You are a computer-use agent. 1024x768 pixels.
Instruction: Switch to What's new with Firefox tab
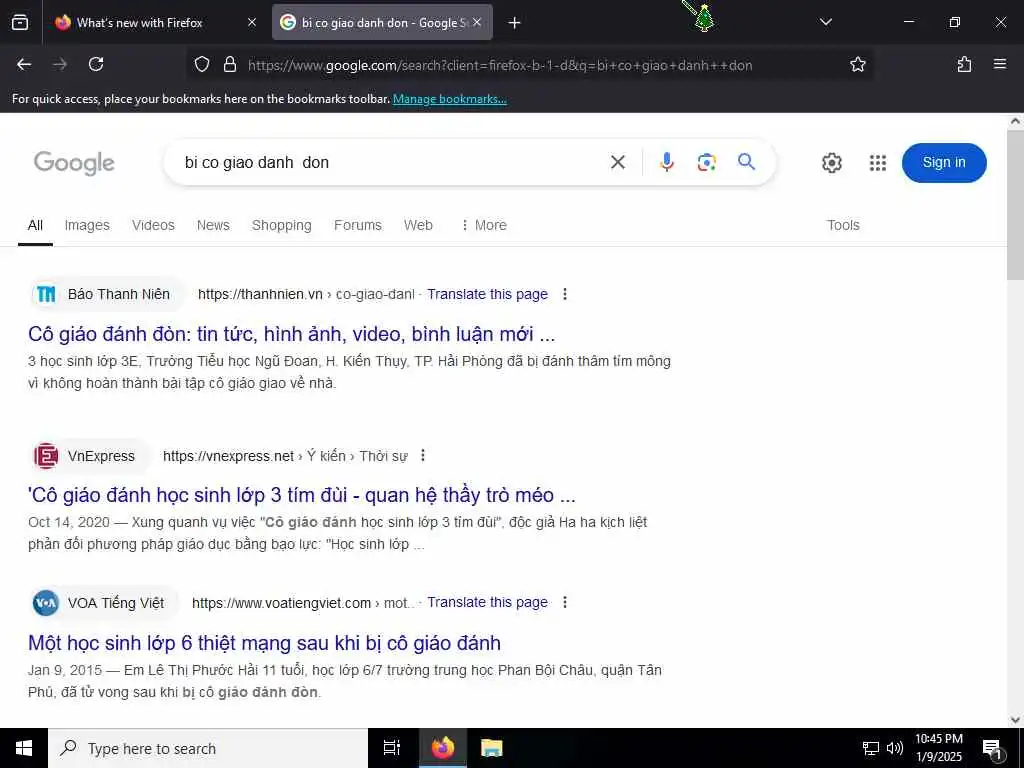coord(155,23)
